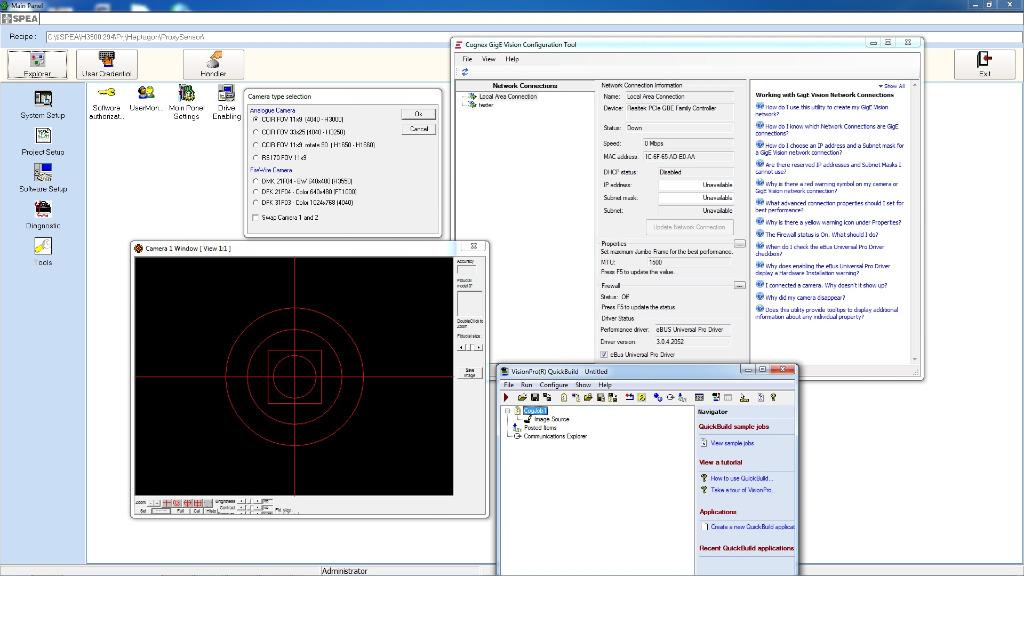
Task: Click Show All in GigE help pane
Action: pos(892,86)
